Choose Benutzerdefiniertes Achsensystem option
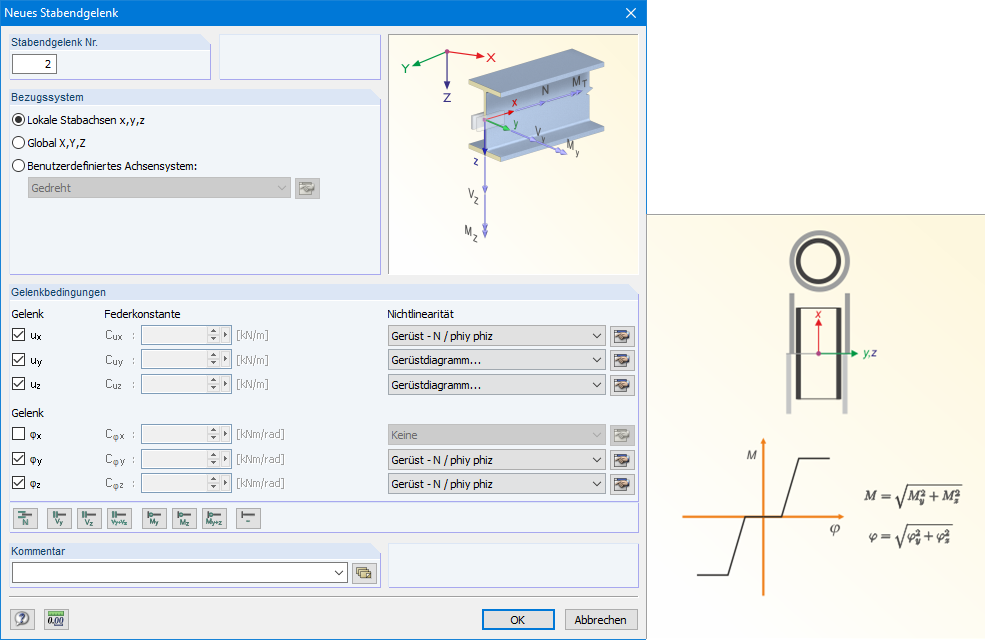The height and width of the screenshot is (640, 985). tap(105, 166)
